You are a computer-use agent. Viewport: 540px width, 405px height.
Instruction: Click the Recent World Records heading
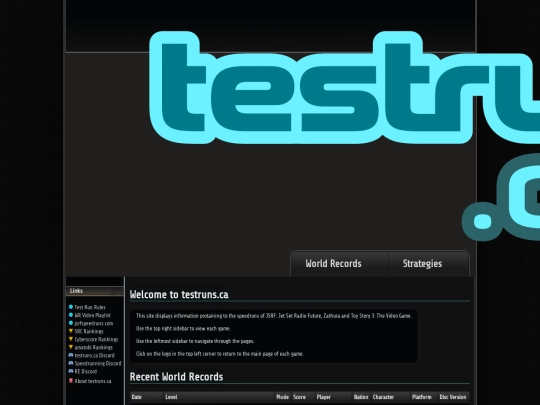click(176, 377)
